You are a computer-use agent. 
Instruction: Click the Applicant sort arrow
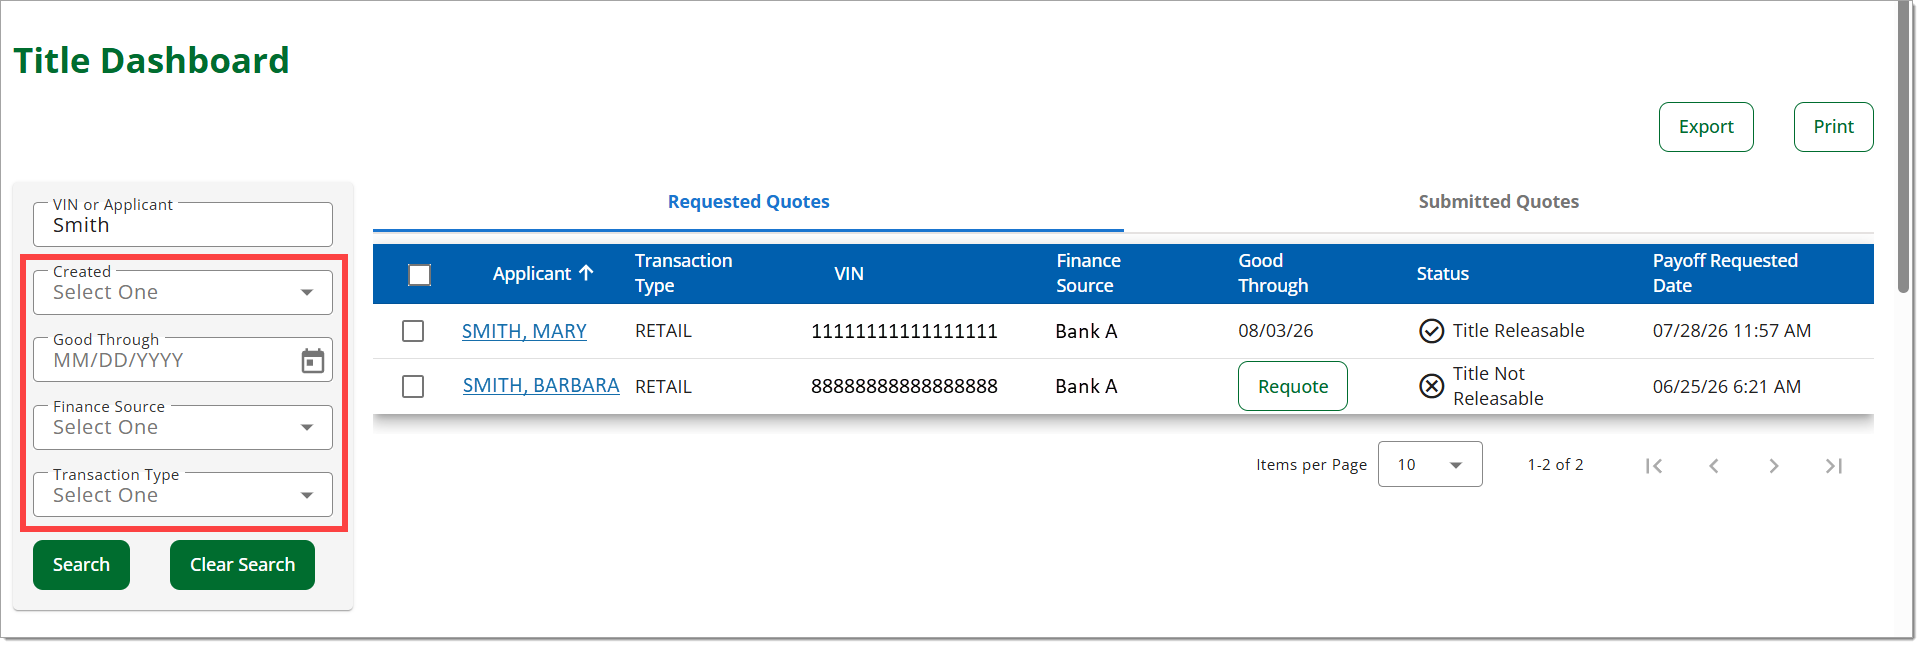pos(586,273)
